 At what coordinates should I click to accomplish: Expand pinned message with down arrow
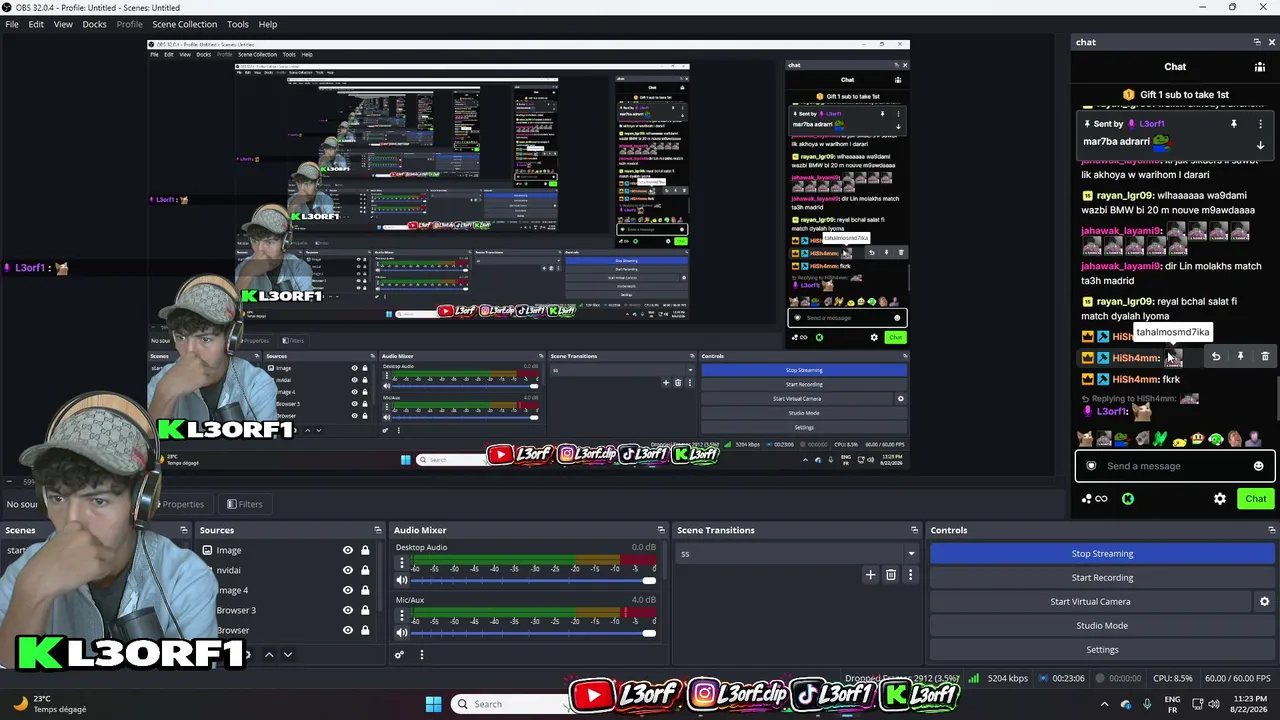pyautogui.click(x=1260, y=145)
